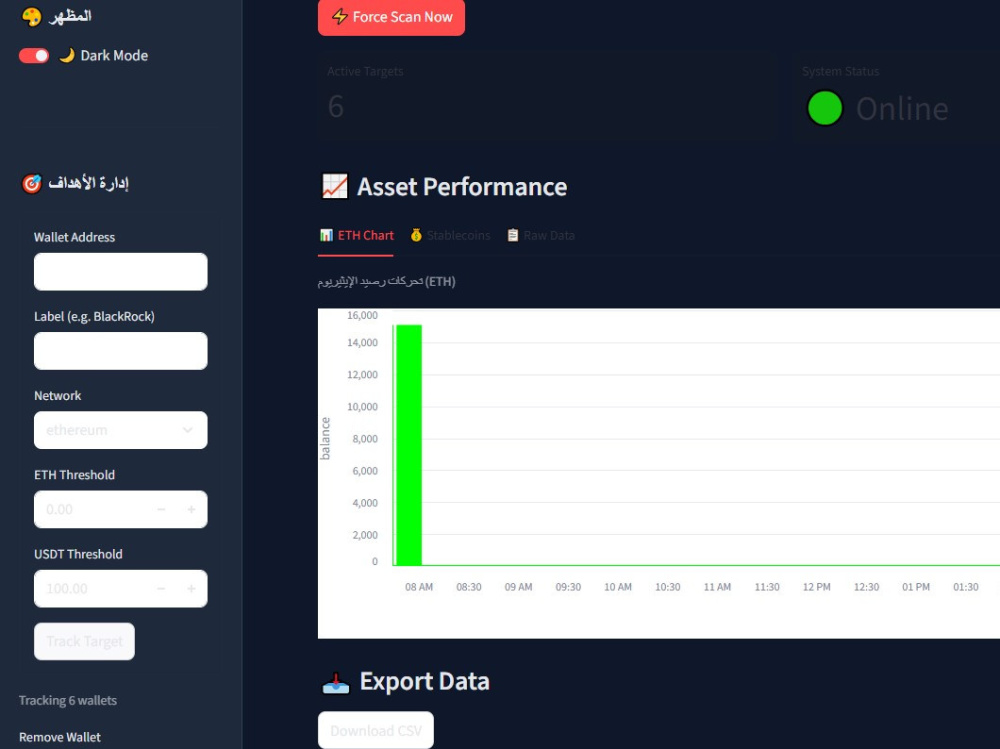Click the crescent moon icon beside Dark Mode
1000x749 pixels.
[67, 55]
